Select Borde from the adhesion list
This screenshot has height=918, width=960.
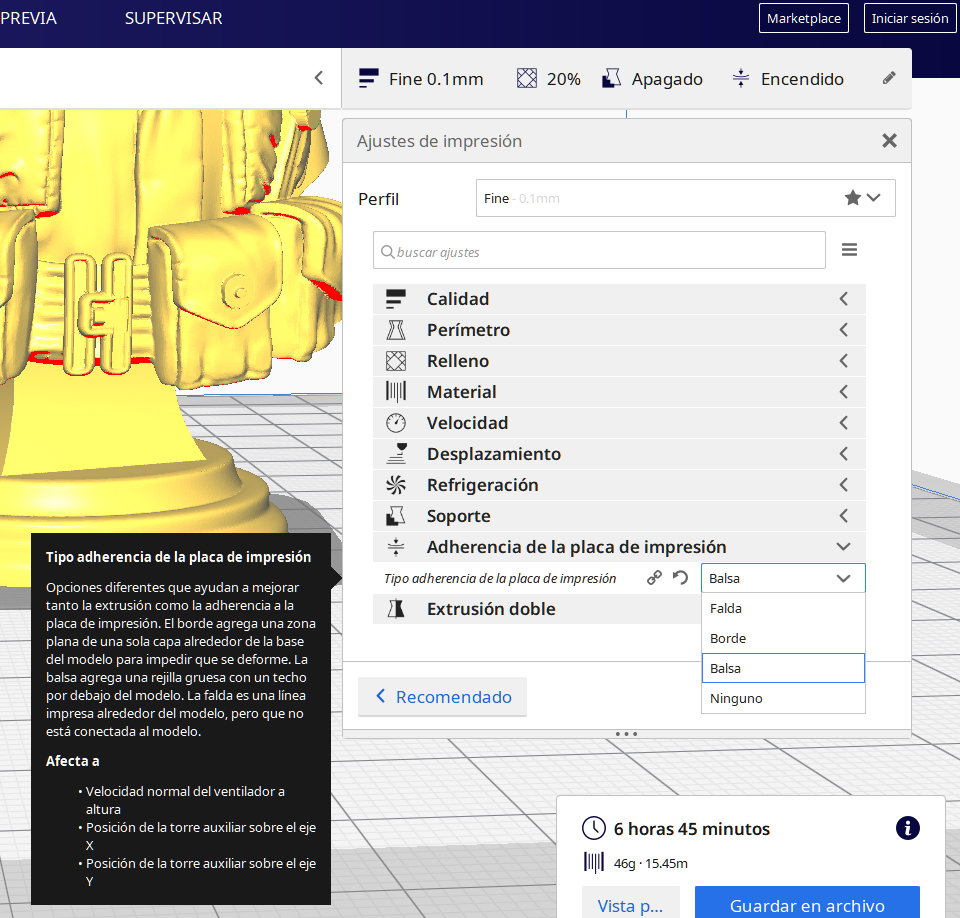pyautogui.click(x=782, y=638)
